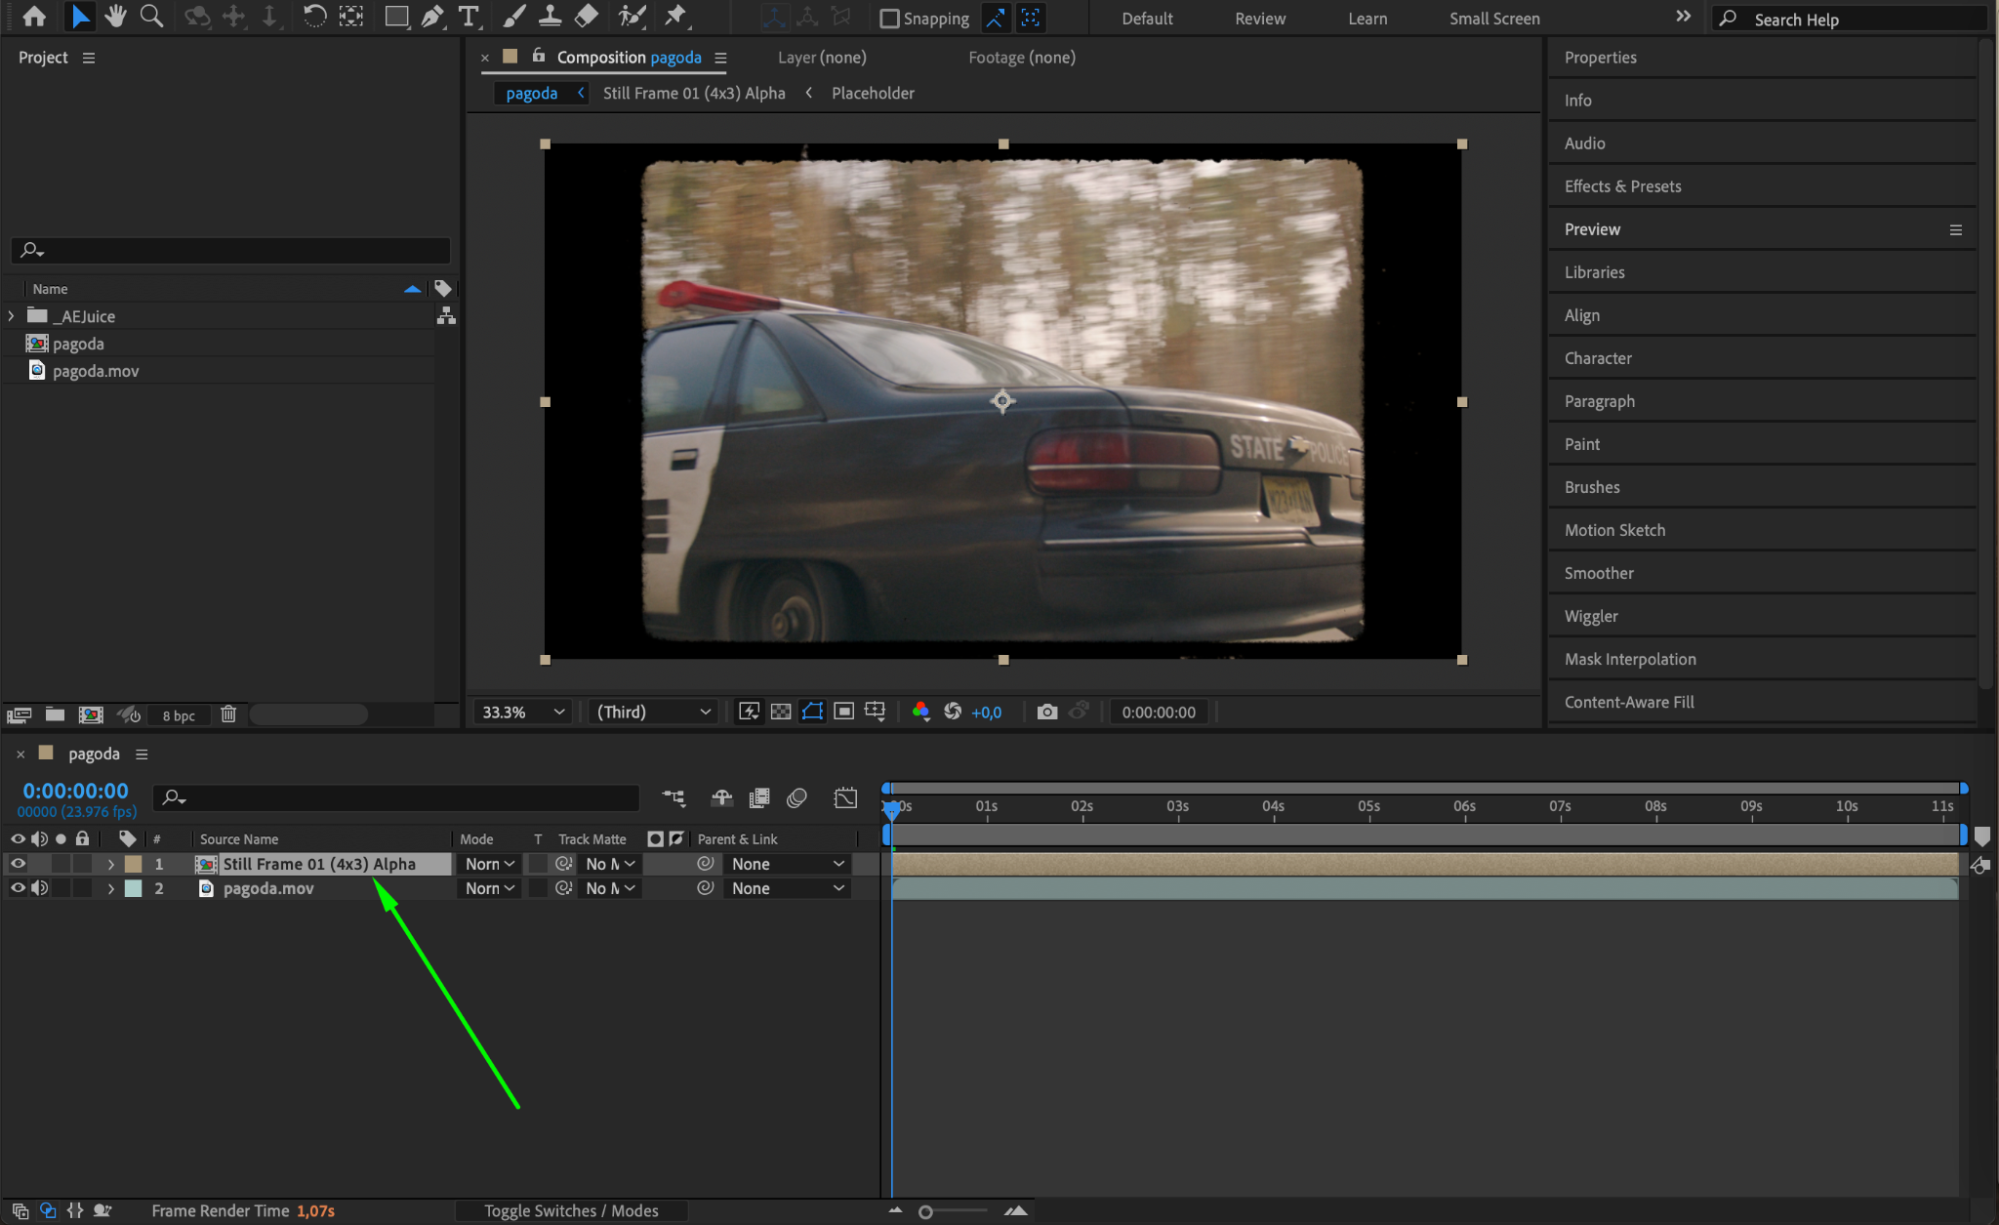
Task: Expand pagoda.mov layer properties
Action: [111, 888]
